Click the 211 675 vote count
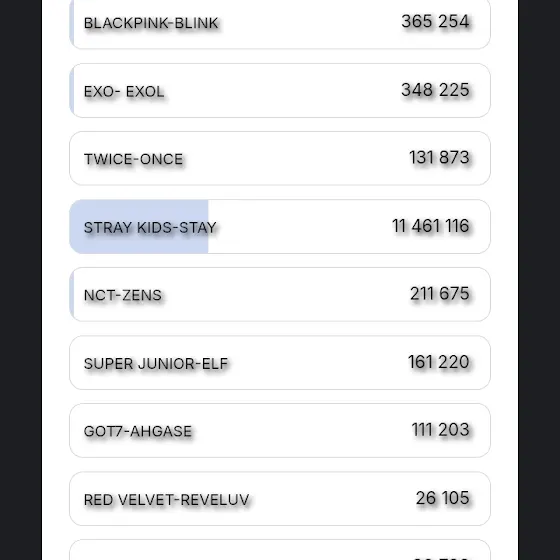This screenshot has height=560, width=560. [439, 294]
